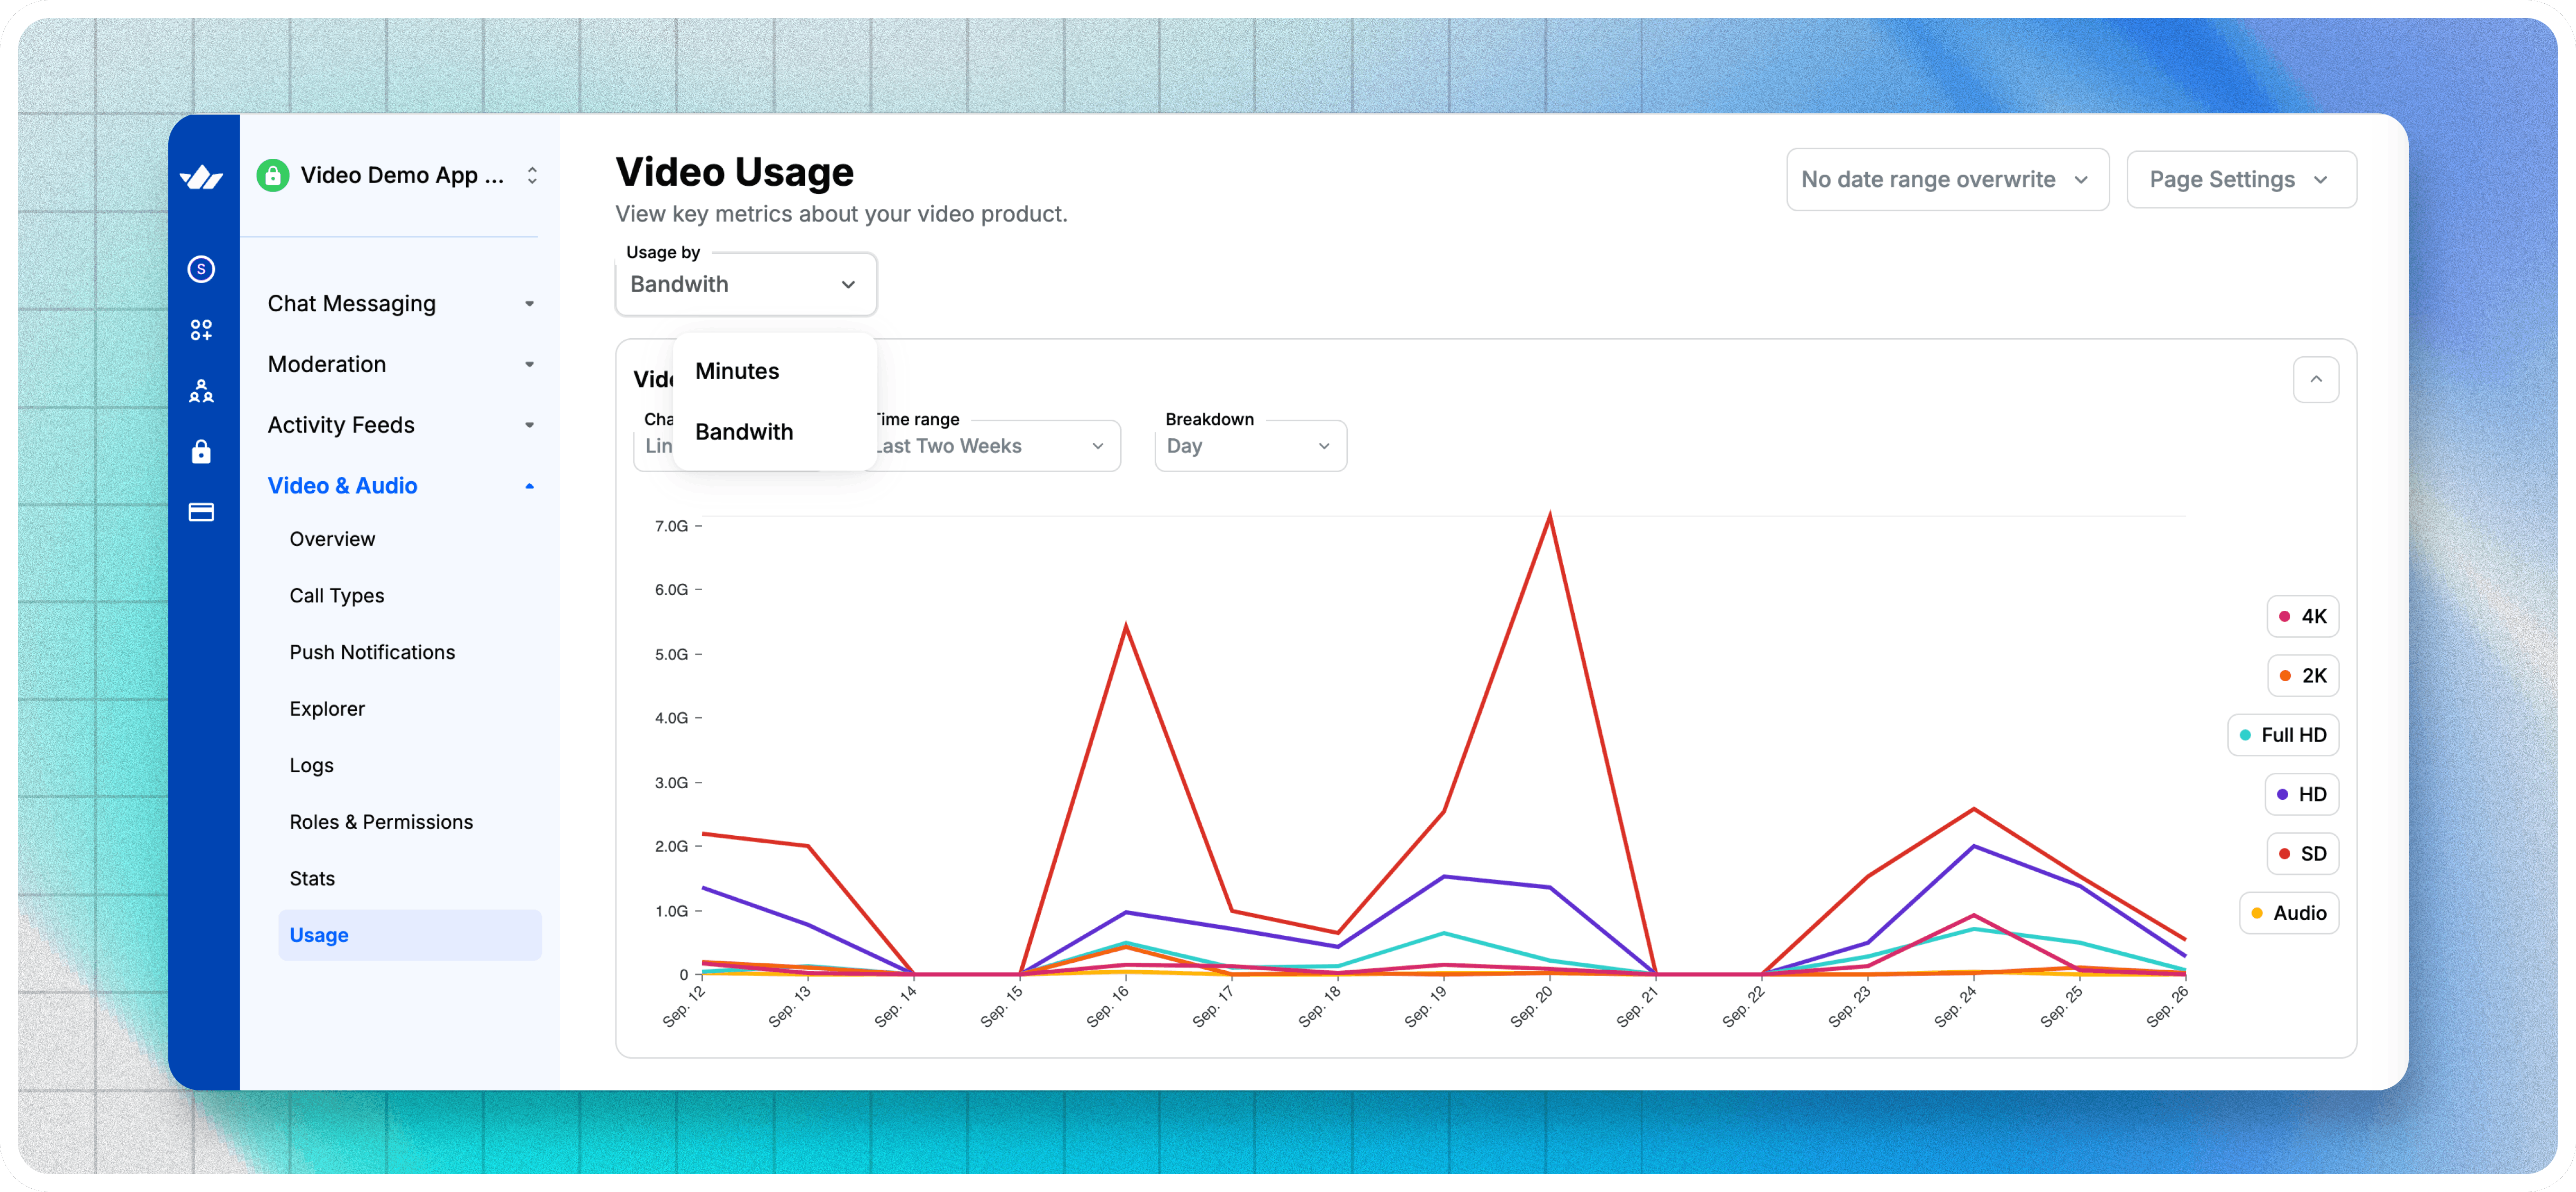Go to the Call Types page
2576x1192 pixels.
(x=337, y=596)
